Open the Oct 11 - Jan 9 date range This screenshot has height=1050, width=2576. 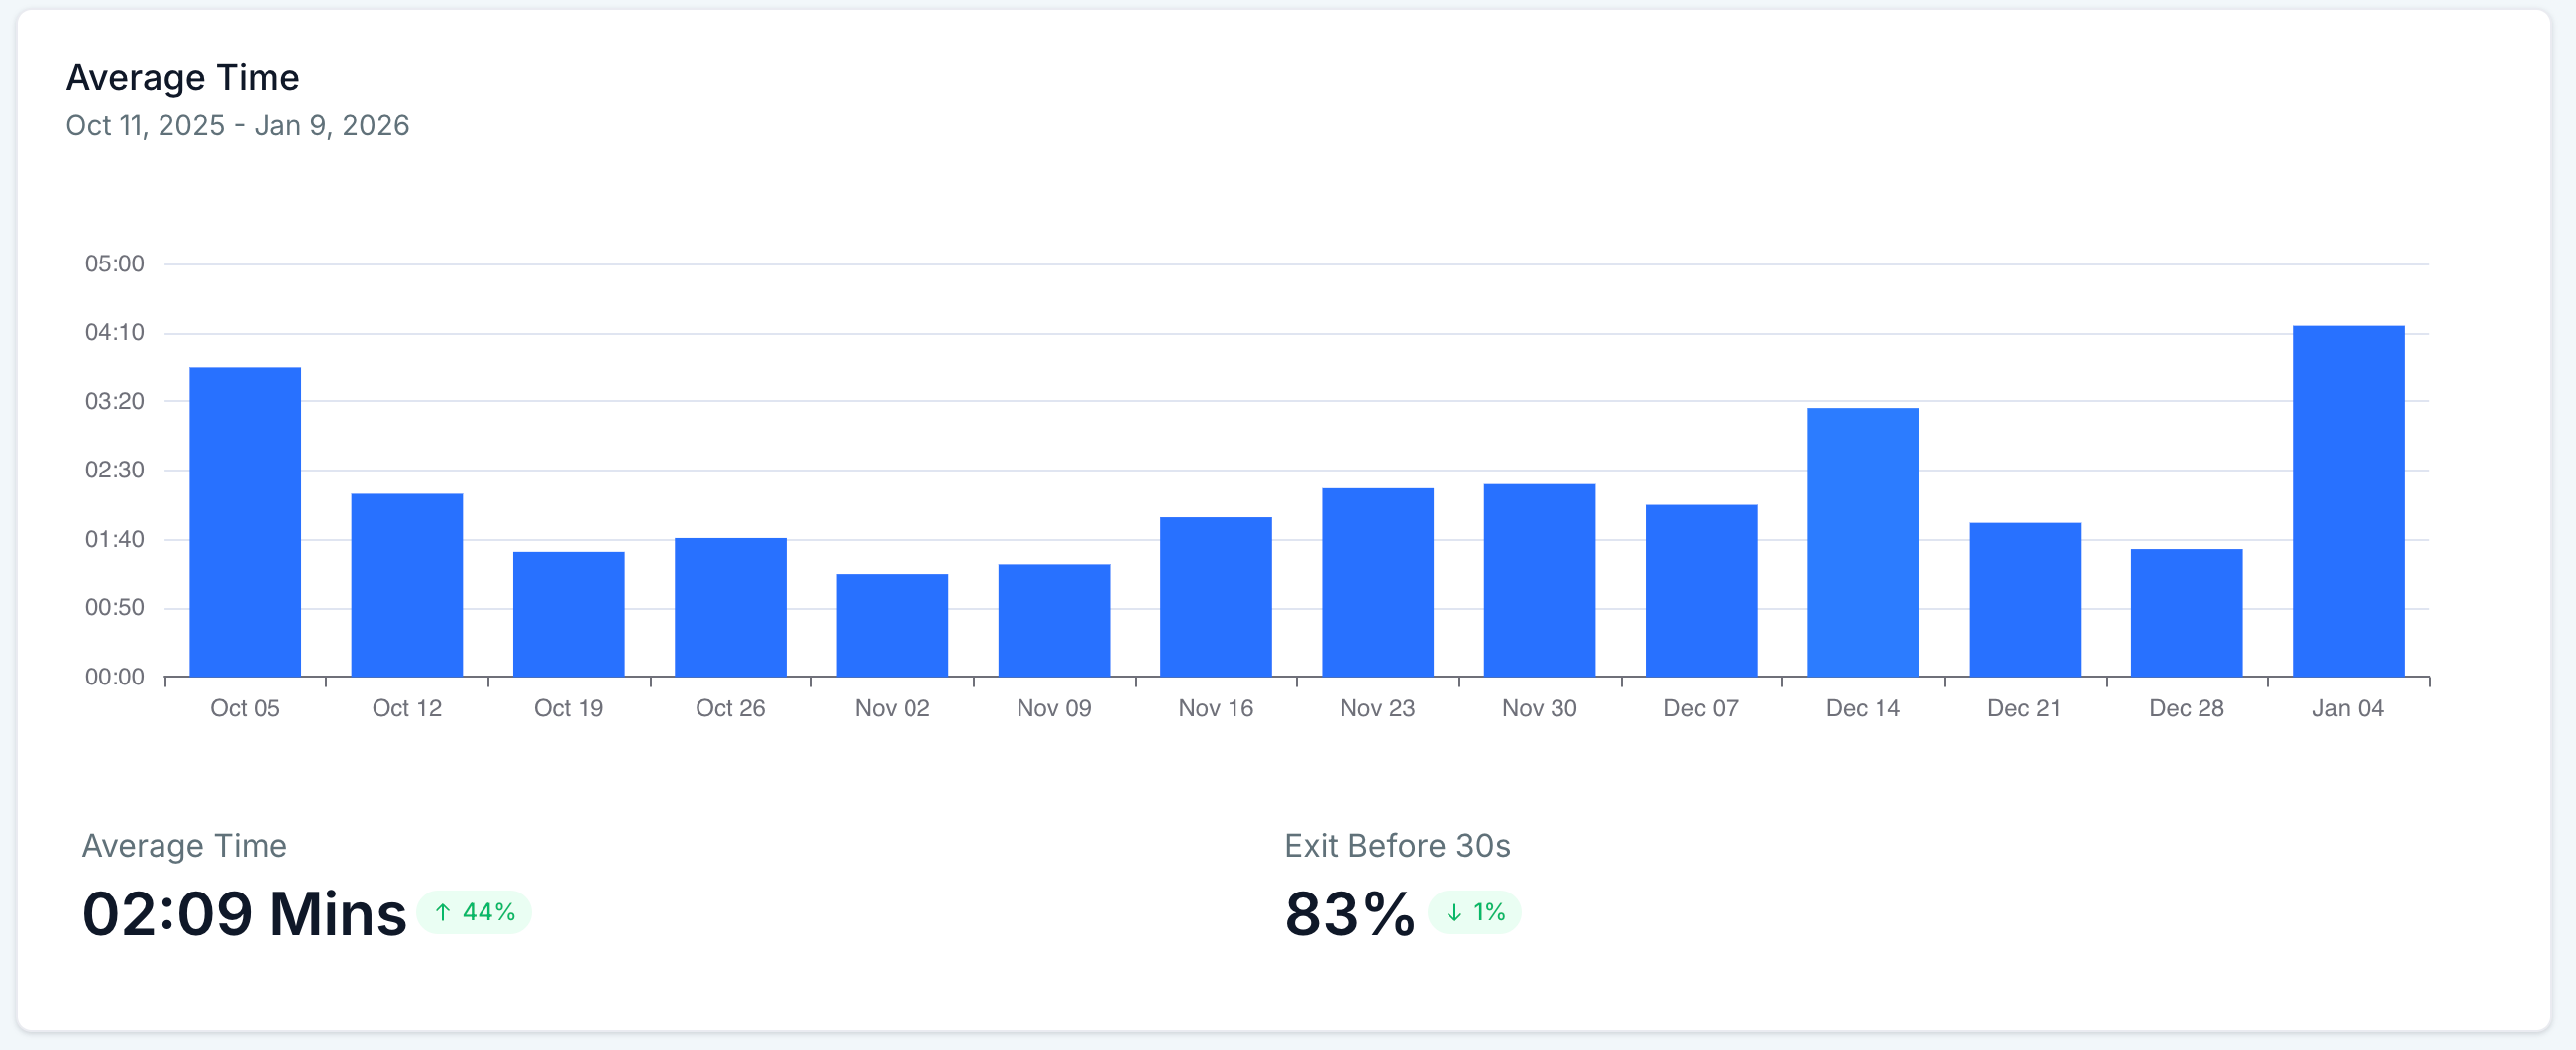coord(238,124)
